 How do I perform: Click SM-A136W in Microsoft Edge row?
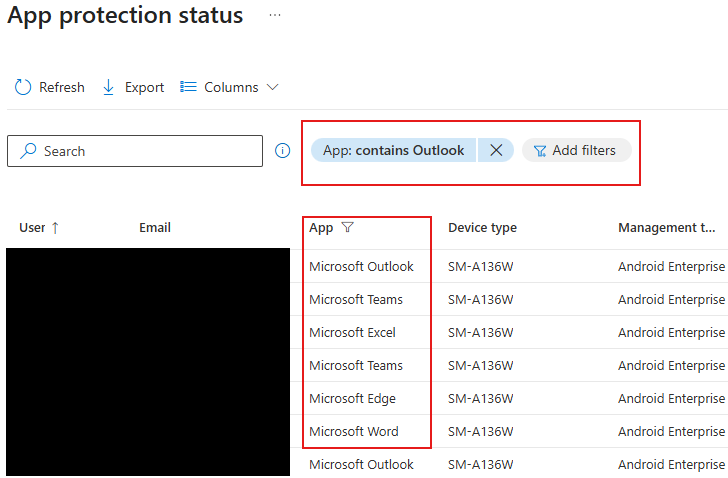click(481, 399)
